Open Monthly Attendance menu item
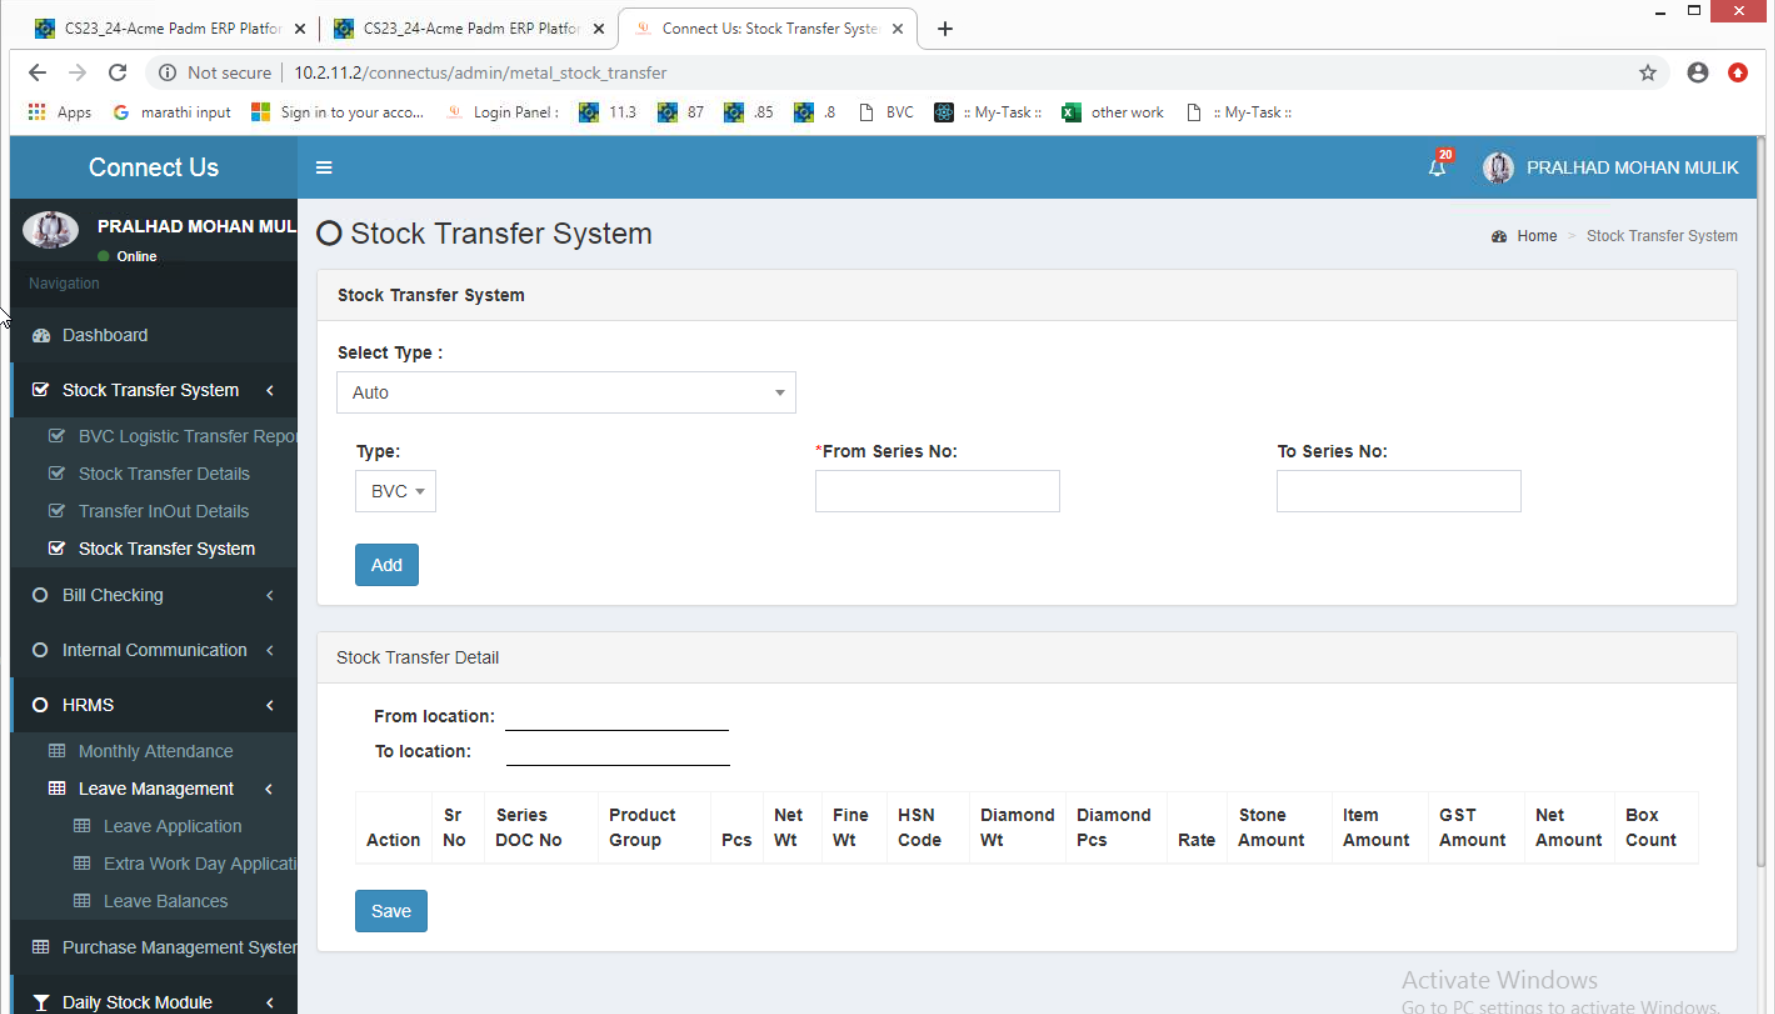 click(156, 751)
